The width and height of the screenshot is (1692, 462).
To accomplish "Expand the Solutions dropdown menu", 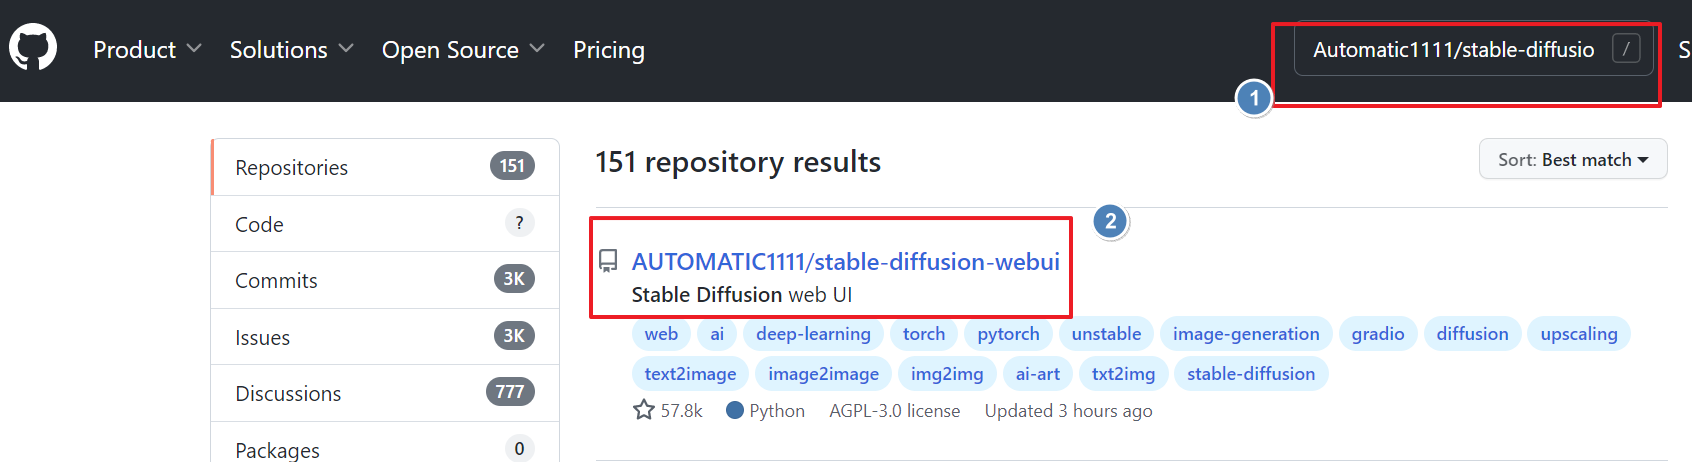I will click(291, 49).
